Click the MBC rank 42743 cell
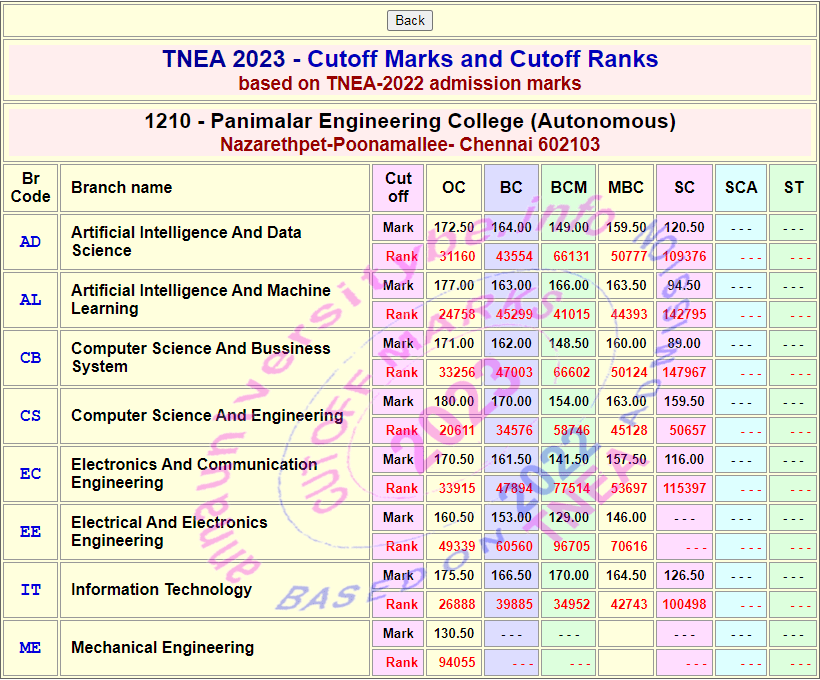The height and width of the screenshot is (680, 820). (x=626, y=605)
